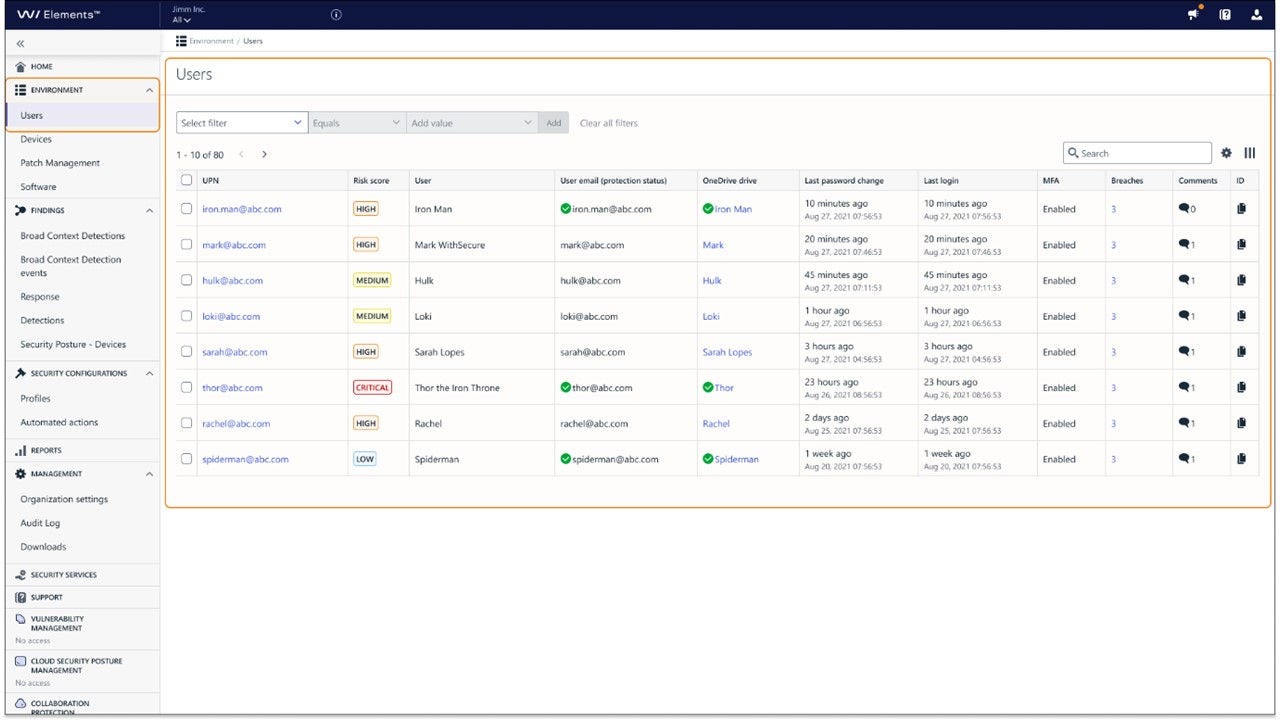Image resolution: width=1280 pixels, height=720 pixels.
Task: Select checkbox for spiderman@abc.com
Action: click(x=186, y=459)
